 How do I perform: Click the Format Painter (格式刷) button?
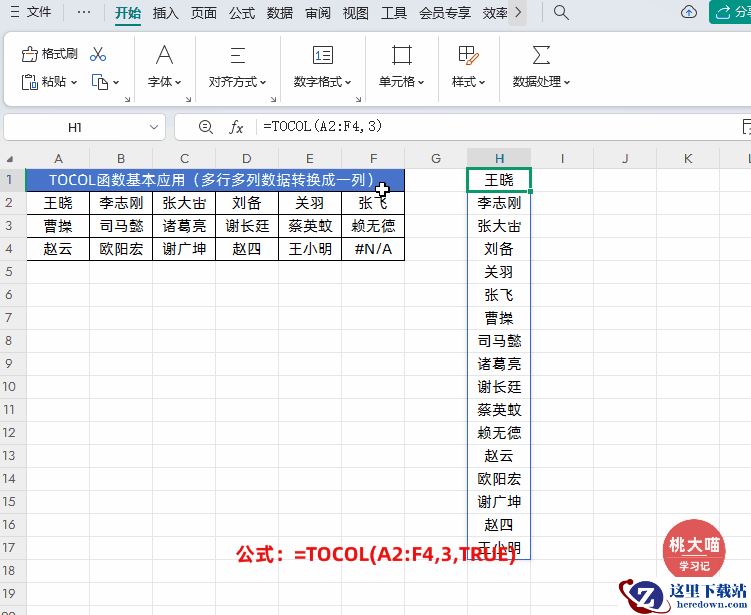pyautogui.click(x=50, y=54)
